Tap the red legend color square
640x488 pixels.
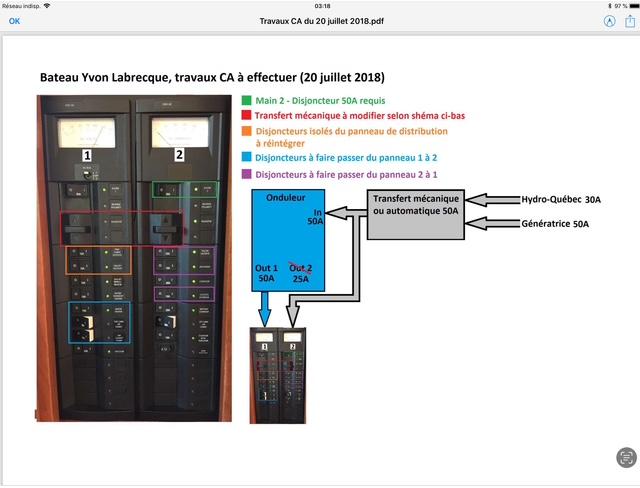[x=247, y=115]
